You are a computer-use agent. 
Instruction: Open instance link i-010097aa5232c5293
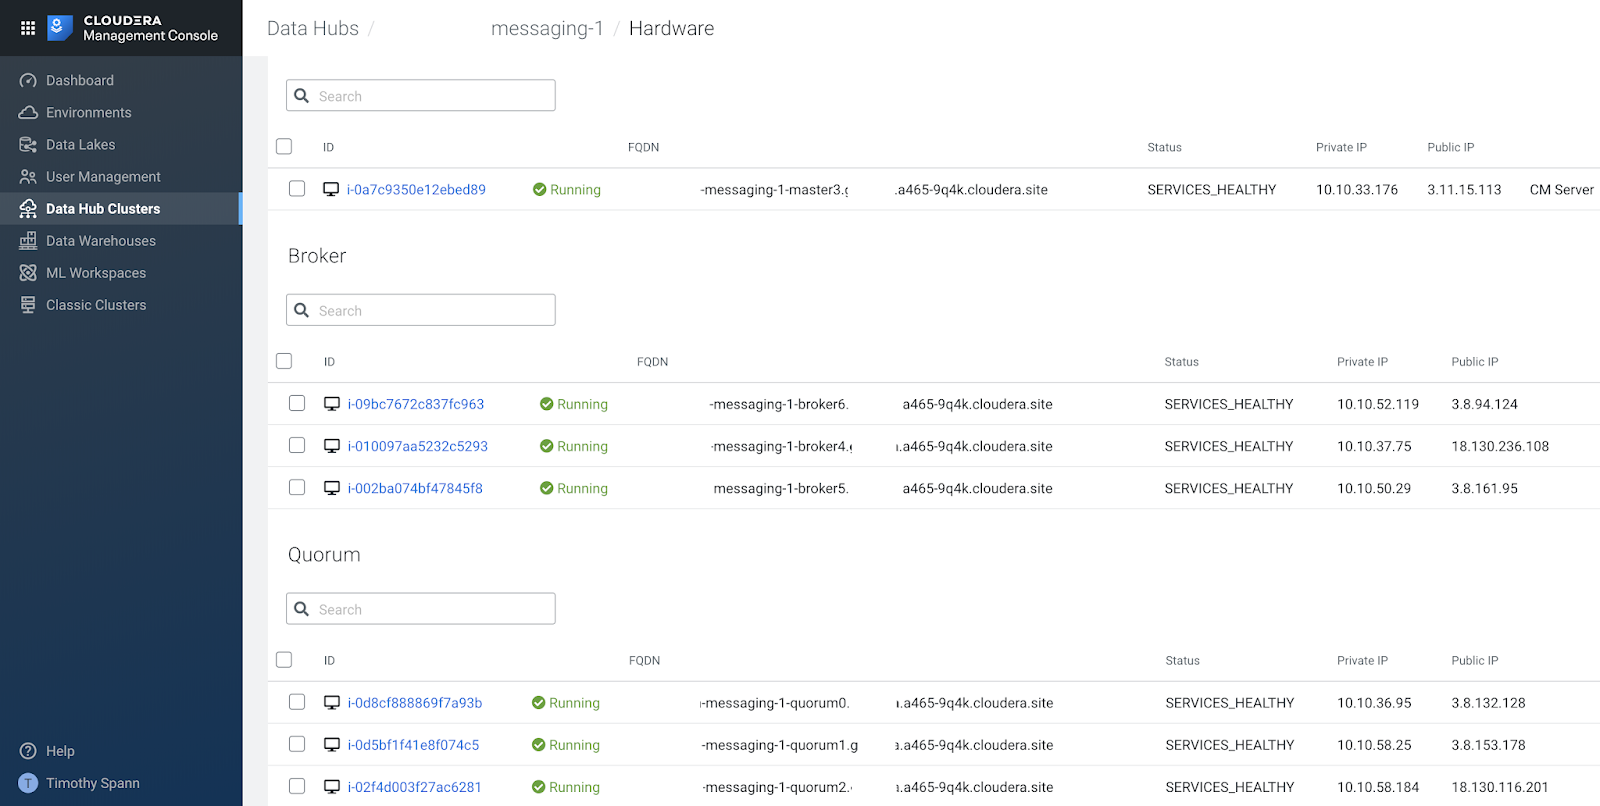418,446
